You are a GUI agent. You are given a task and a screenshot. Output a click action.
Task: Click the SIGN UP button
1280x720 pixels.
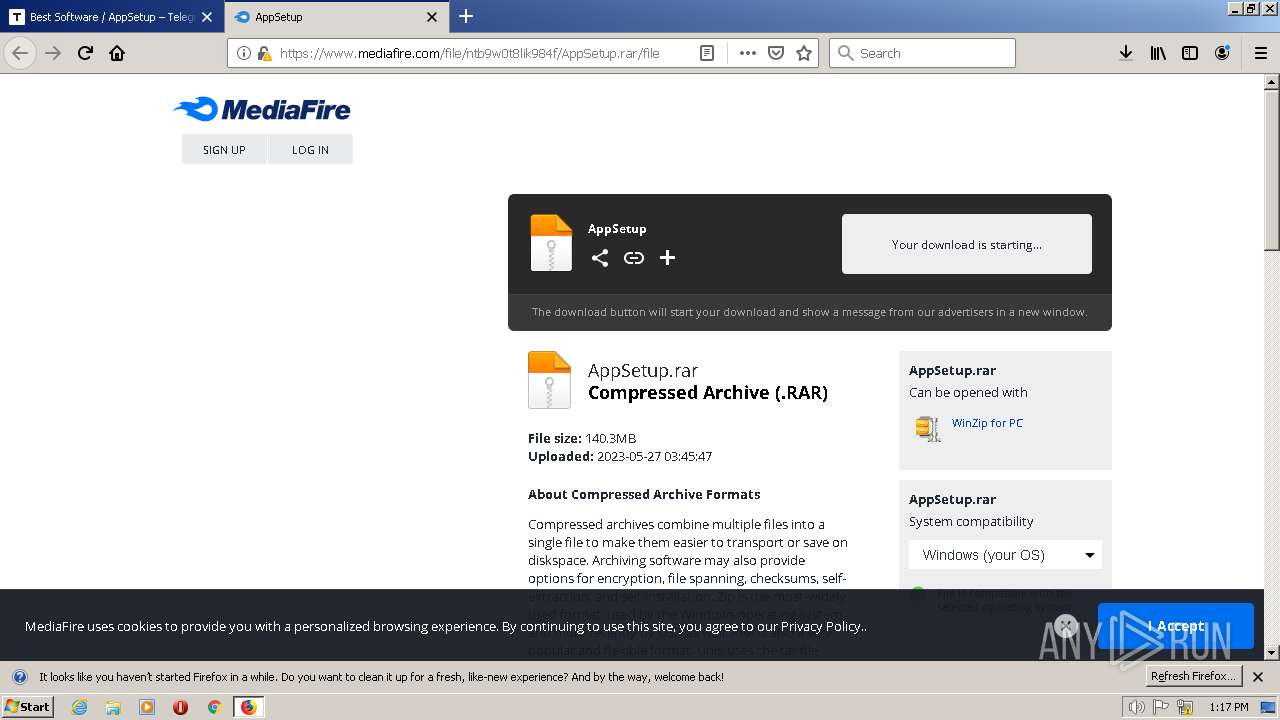[x=224, y=149]
